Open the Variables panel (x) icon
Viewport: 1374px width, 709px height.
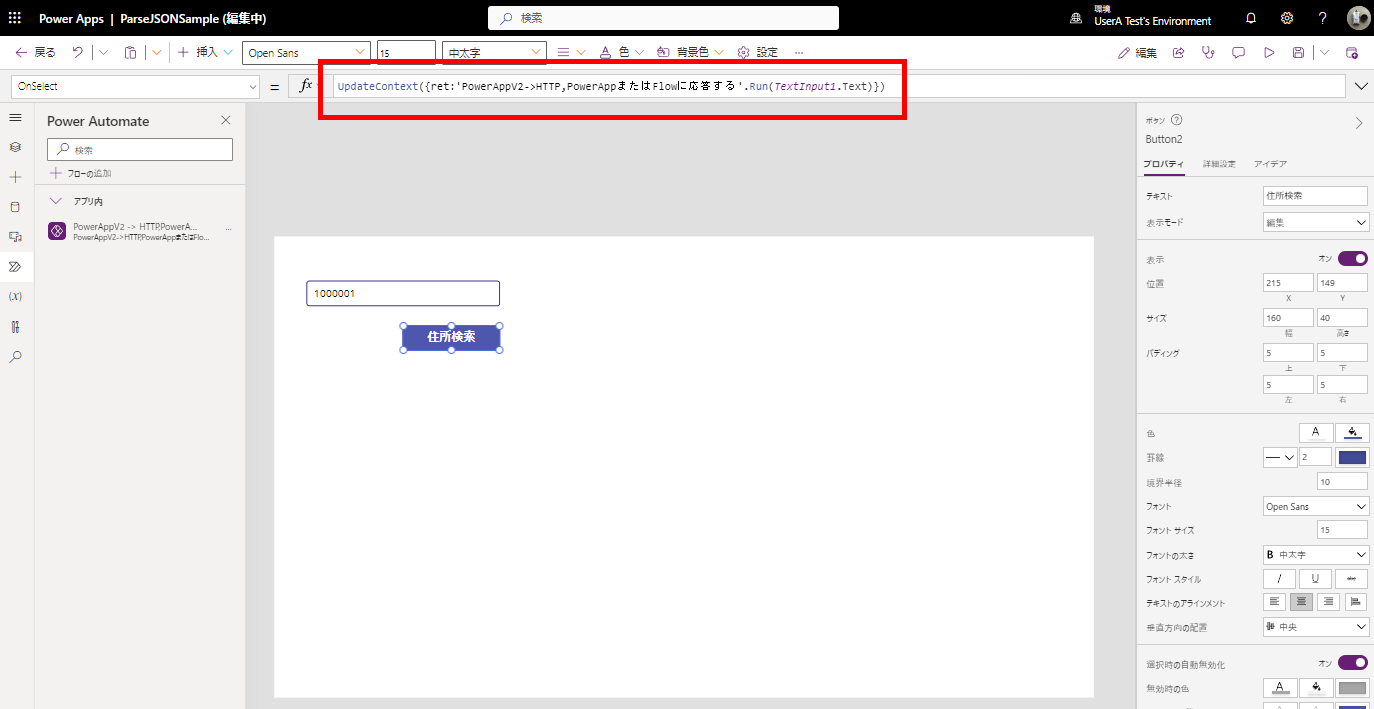click(14, 296)
